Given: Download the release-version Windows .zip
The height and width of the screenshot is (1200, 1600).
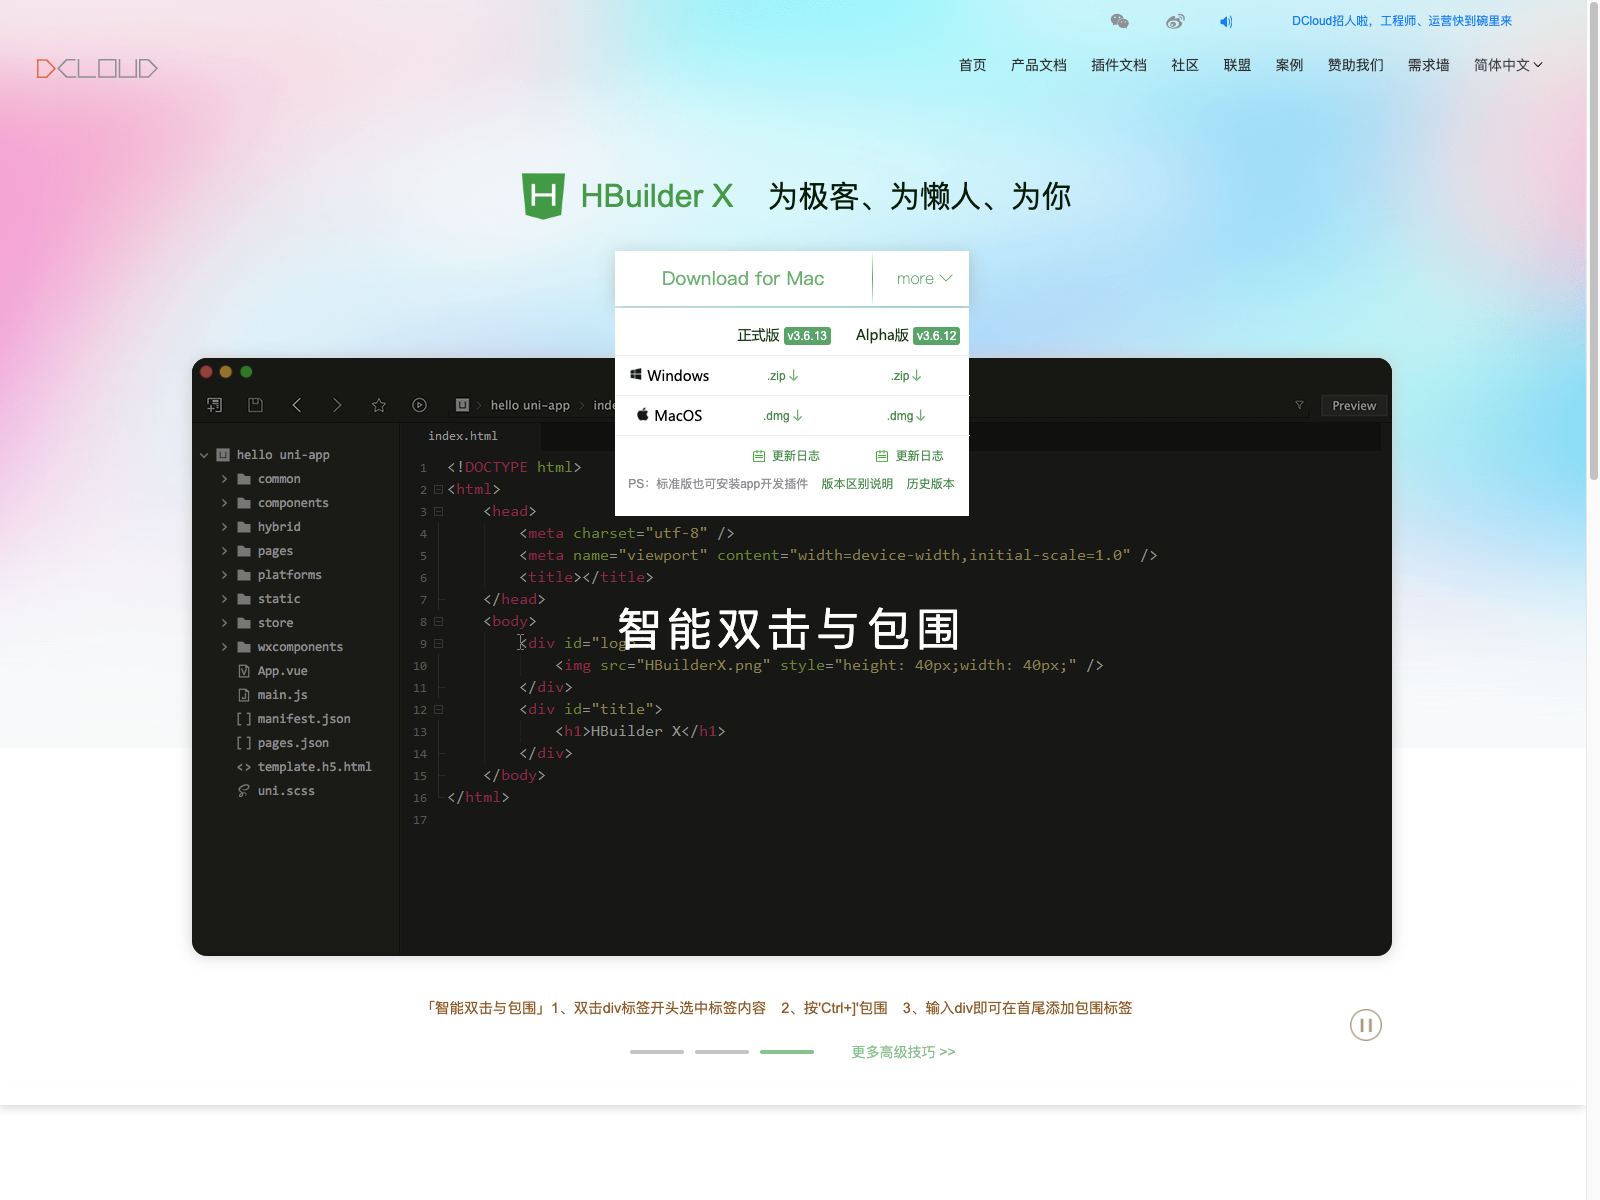Looking at the screenshot, I should pyautogui.click(x=783, y=376).
